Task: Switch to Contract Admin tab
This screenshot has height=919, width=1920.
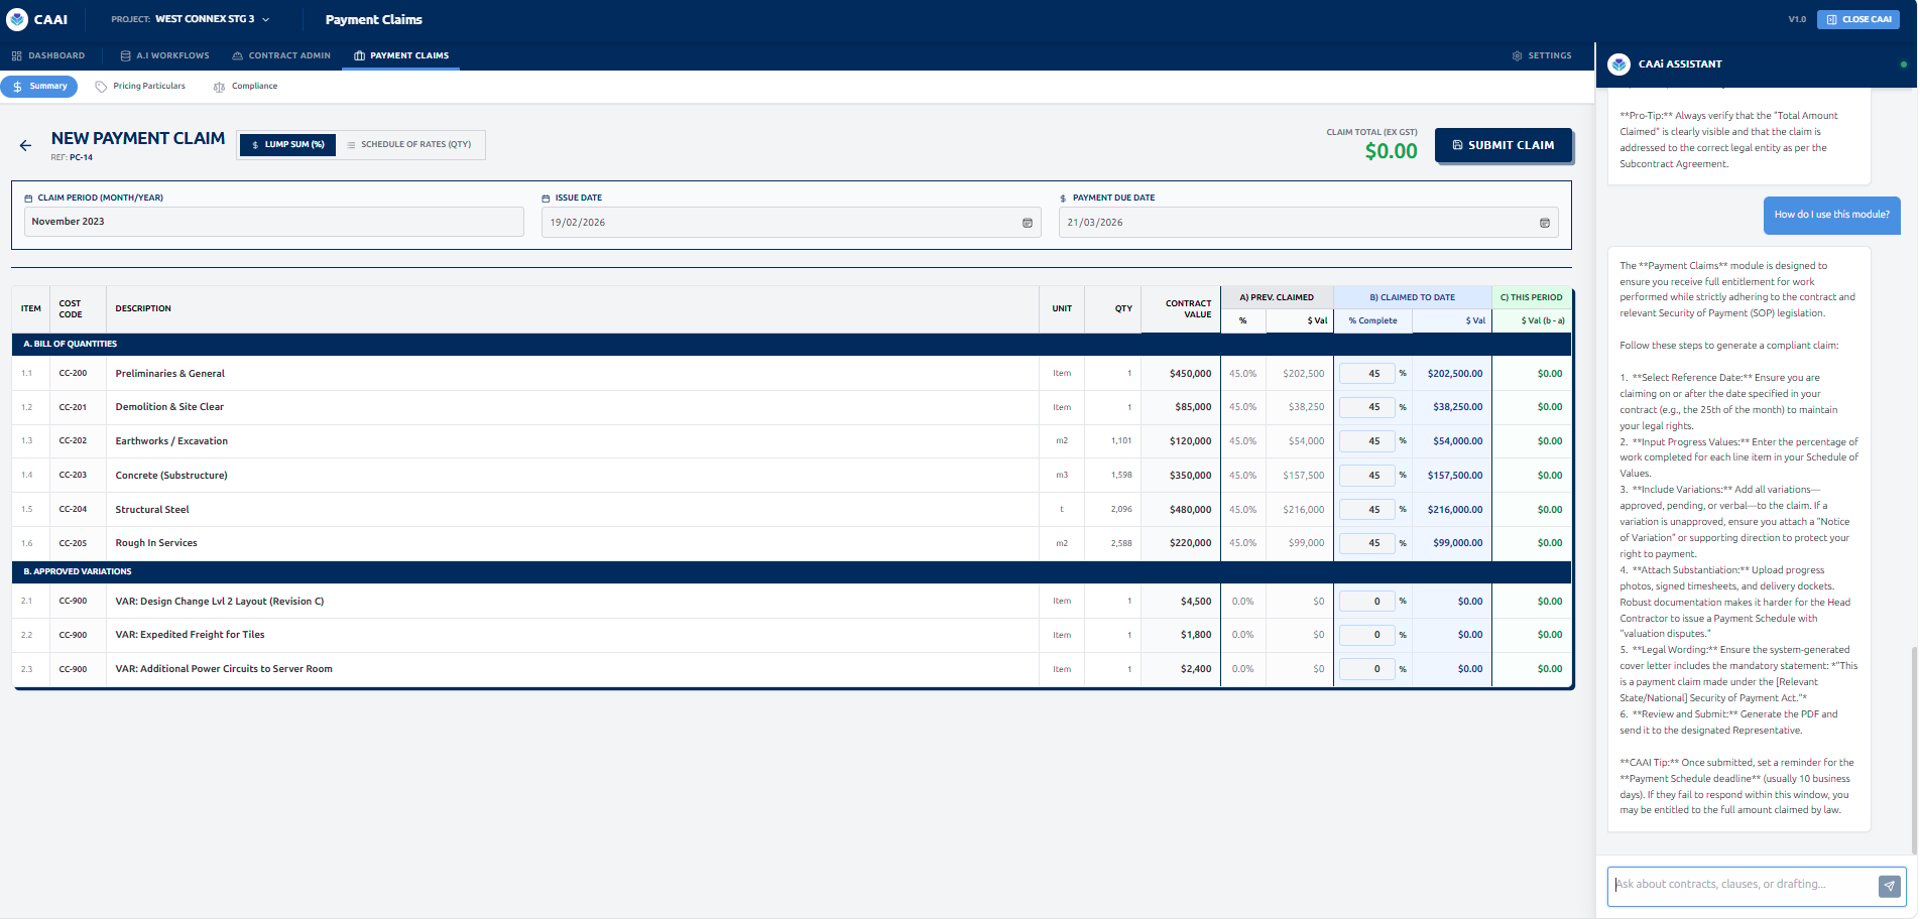Action: pyautogui.click(x=281, y=56)
